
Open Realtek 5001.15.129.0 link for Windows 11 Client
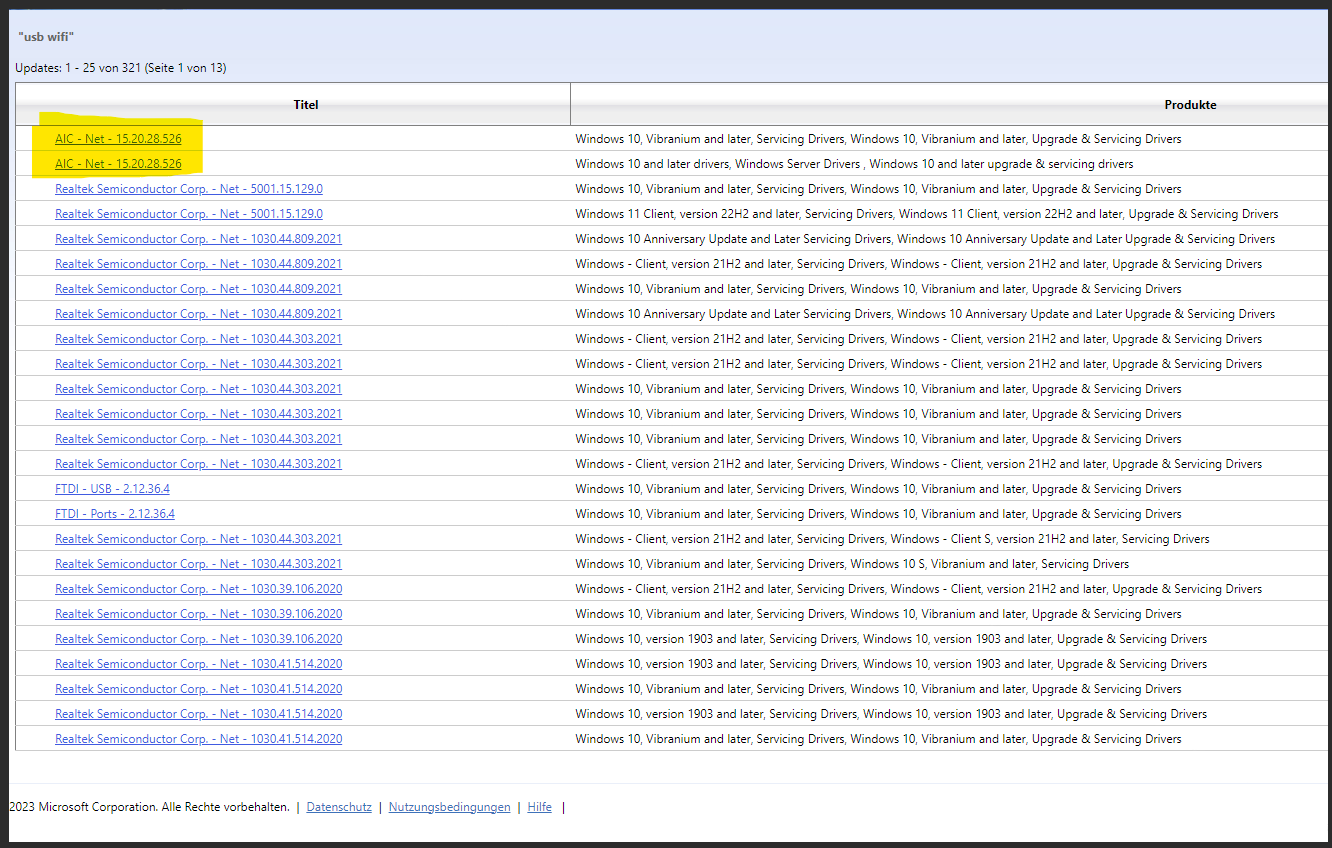click(x=189, y=214)
